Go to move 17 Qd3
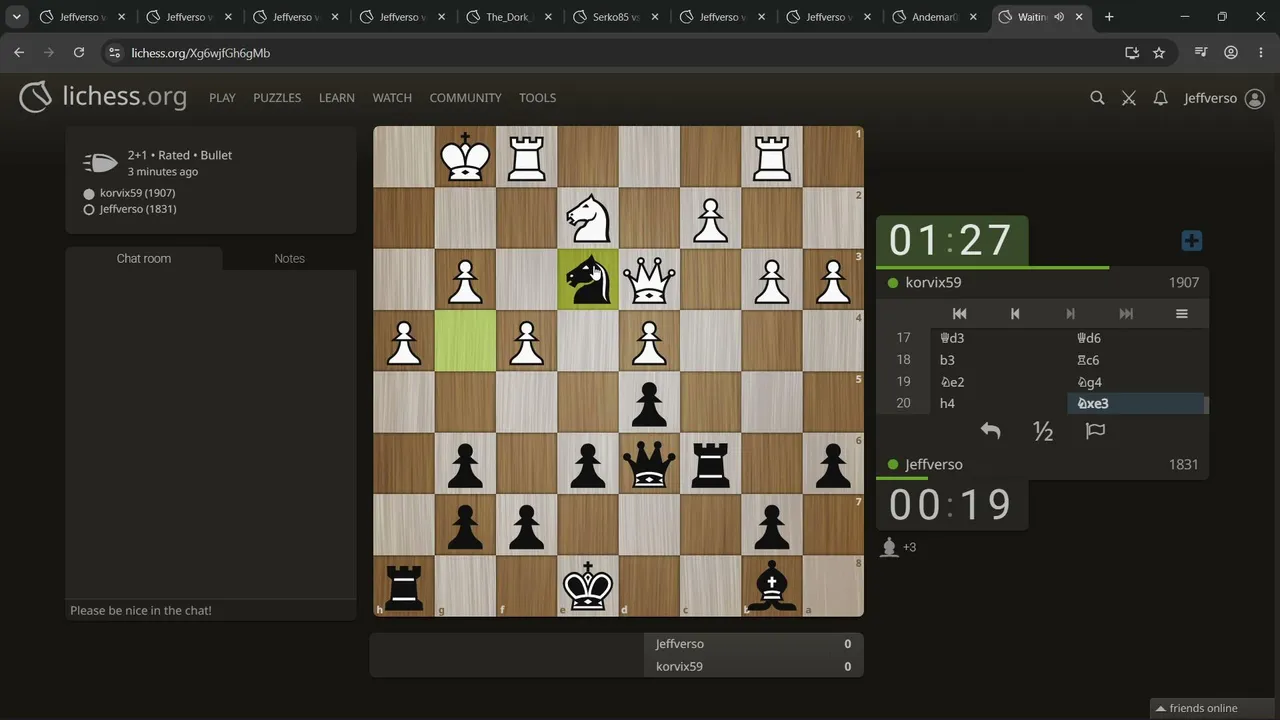 (x=999, y=338)
